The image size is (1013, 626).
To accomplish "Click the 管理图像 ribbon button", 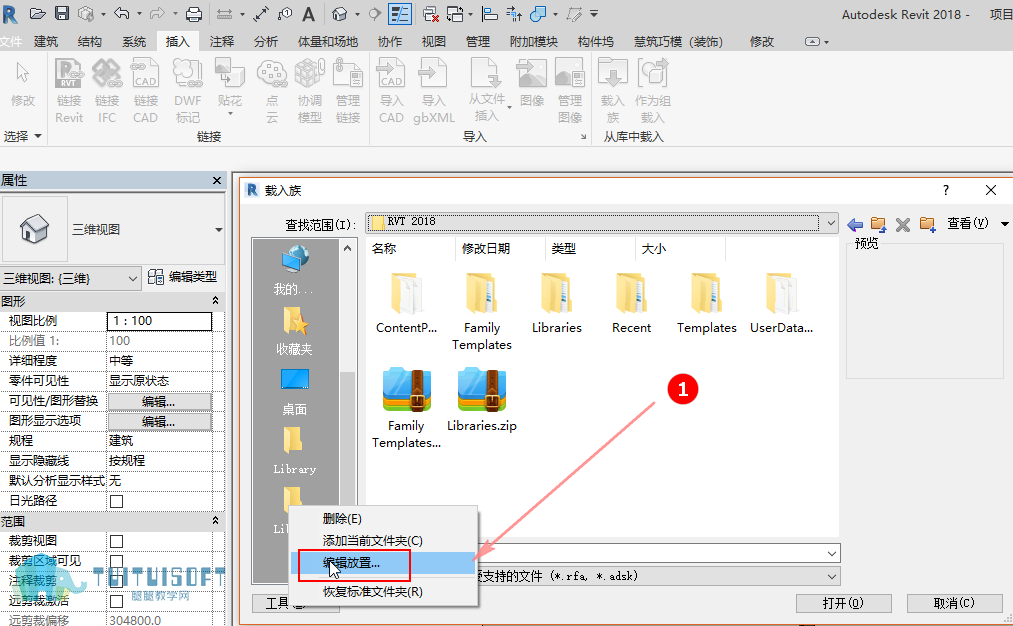I will pos(570,90).
